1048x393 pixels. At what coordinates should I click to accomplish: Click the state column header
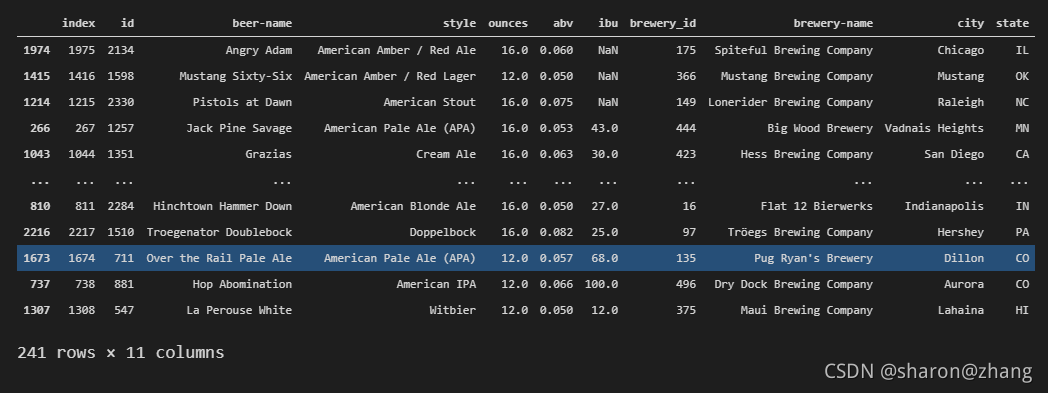[1012, 23]
